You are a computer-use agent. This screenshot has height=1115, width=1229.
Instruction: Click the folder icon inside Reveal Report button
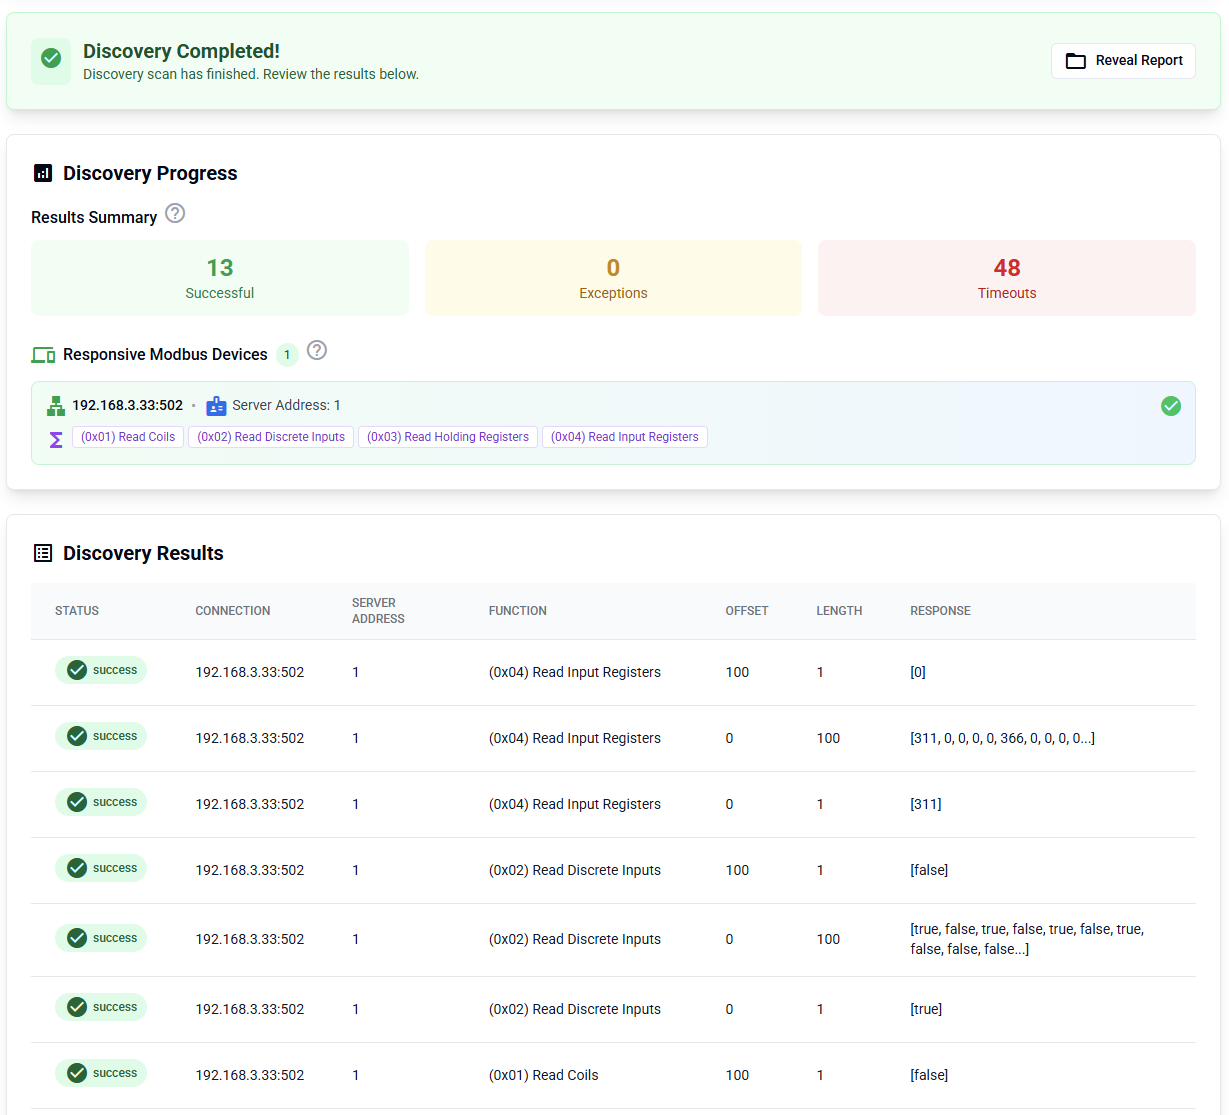click(x=1075, y=60)
